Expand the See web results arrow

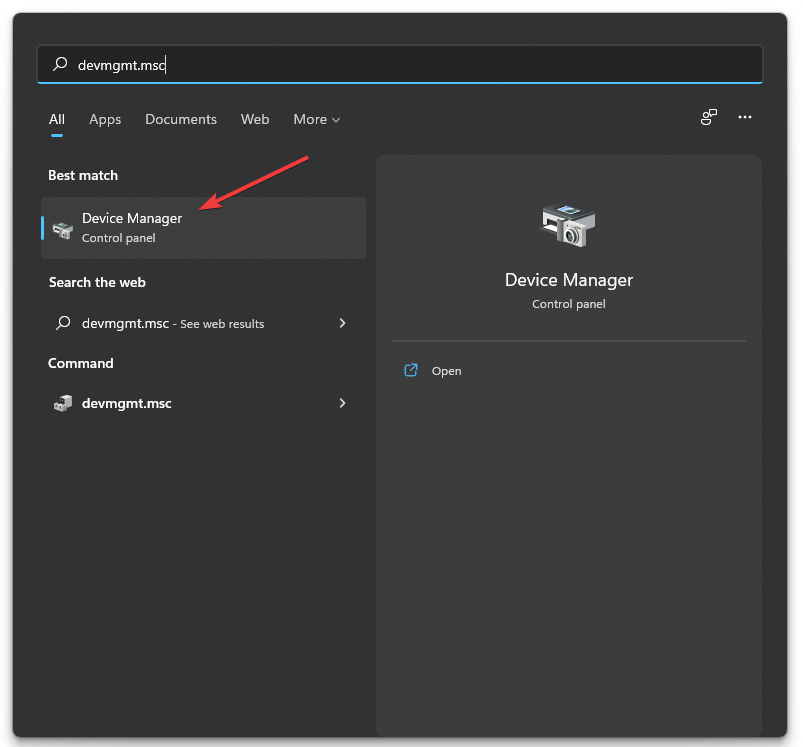(342, 323)
